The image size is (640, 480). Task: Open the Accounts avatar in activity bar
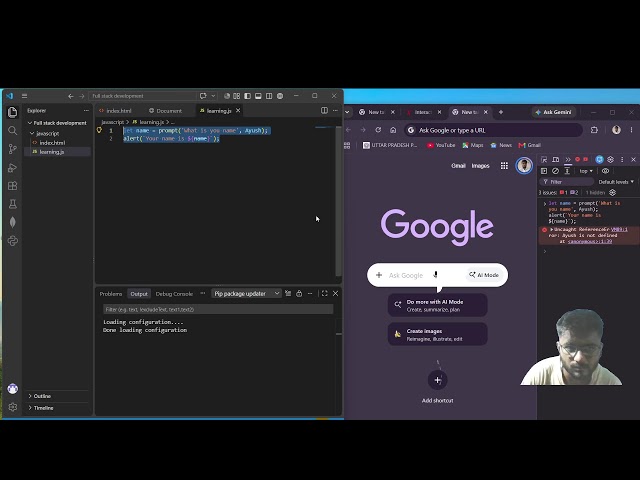(13, 389)
